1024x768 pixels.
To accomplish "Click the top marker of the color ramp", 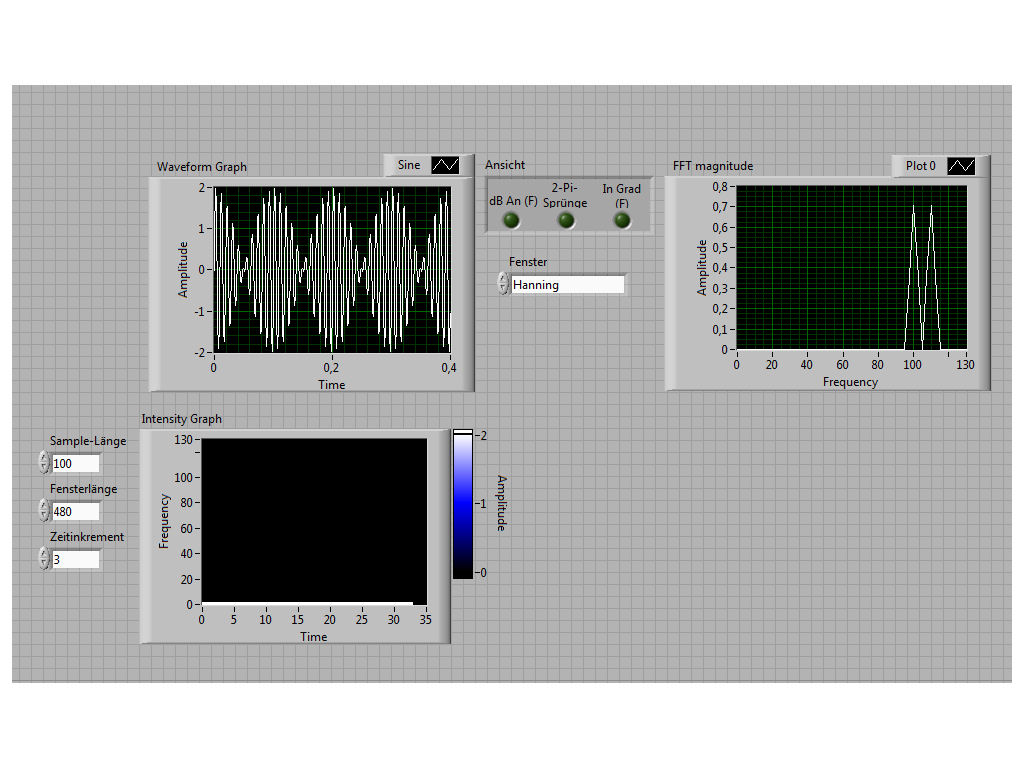I will click(463, 432).
